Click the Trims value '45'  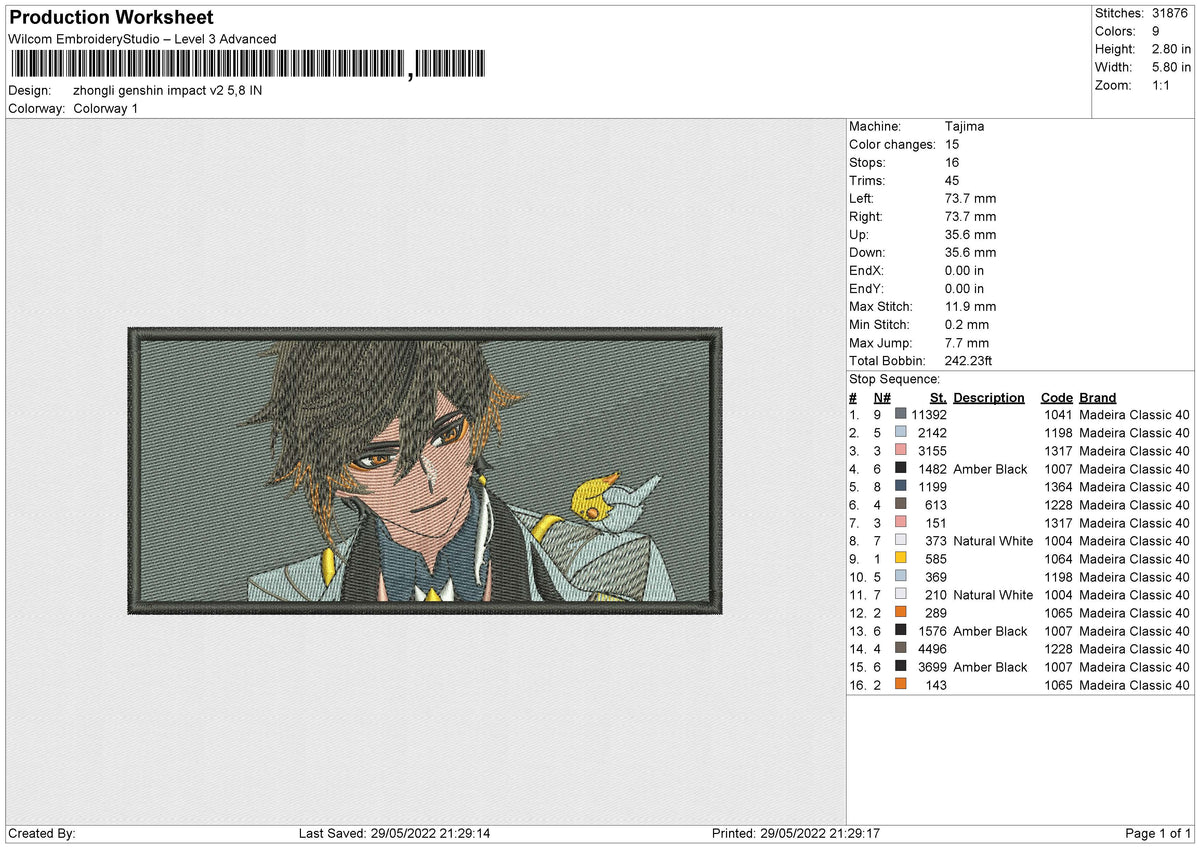952,181
